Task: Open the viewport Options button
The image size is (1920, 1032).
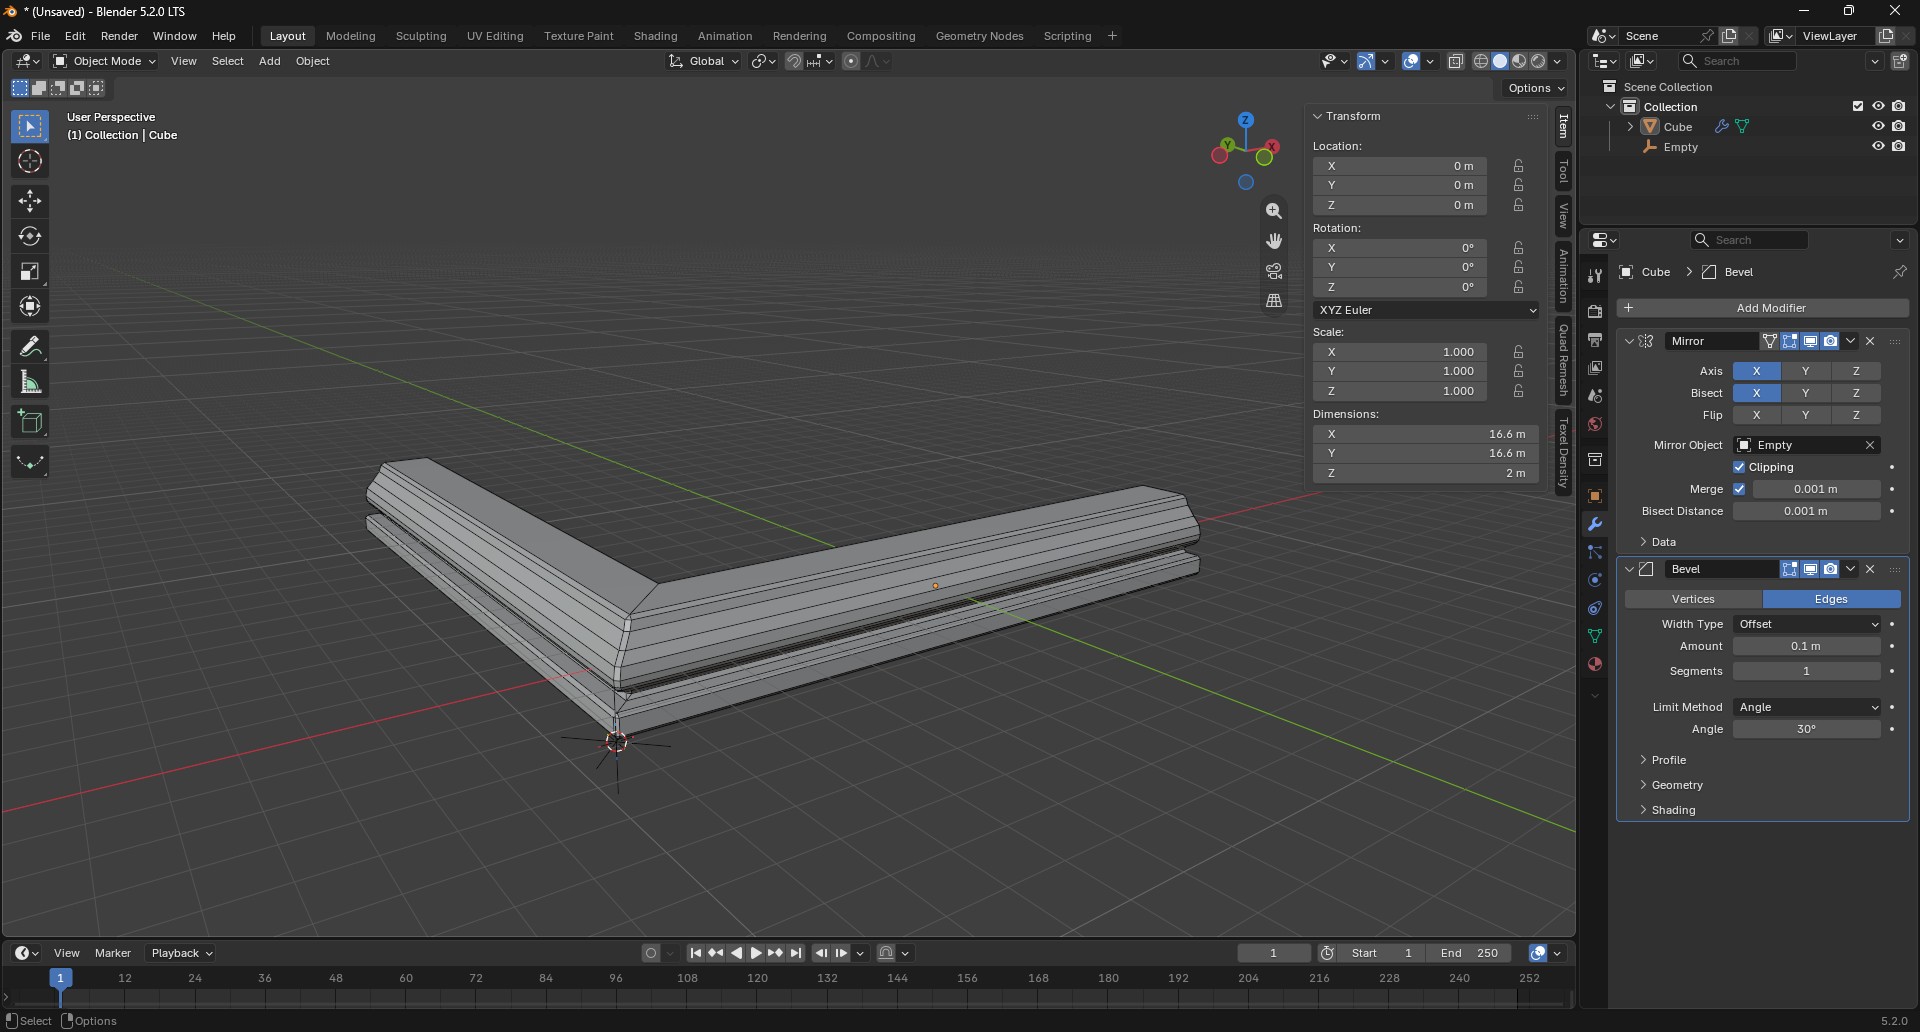Action: (x=1536, y=88)
